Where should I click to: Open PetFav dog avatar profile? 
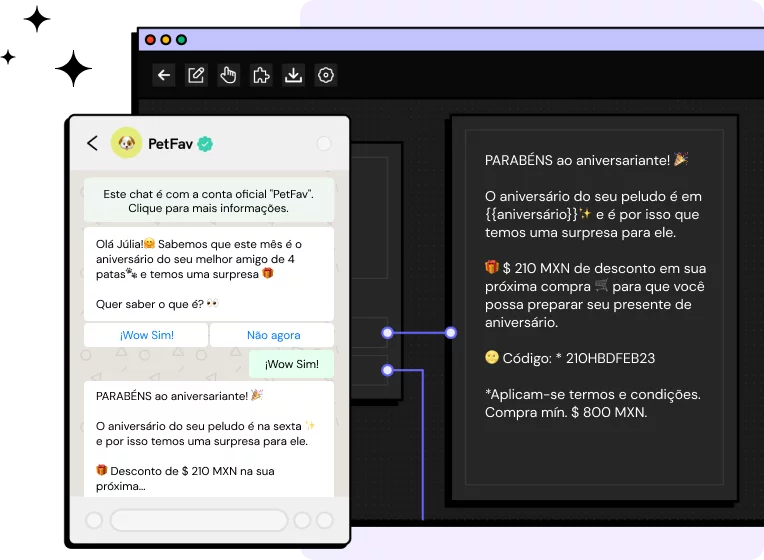127,143
